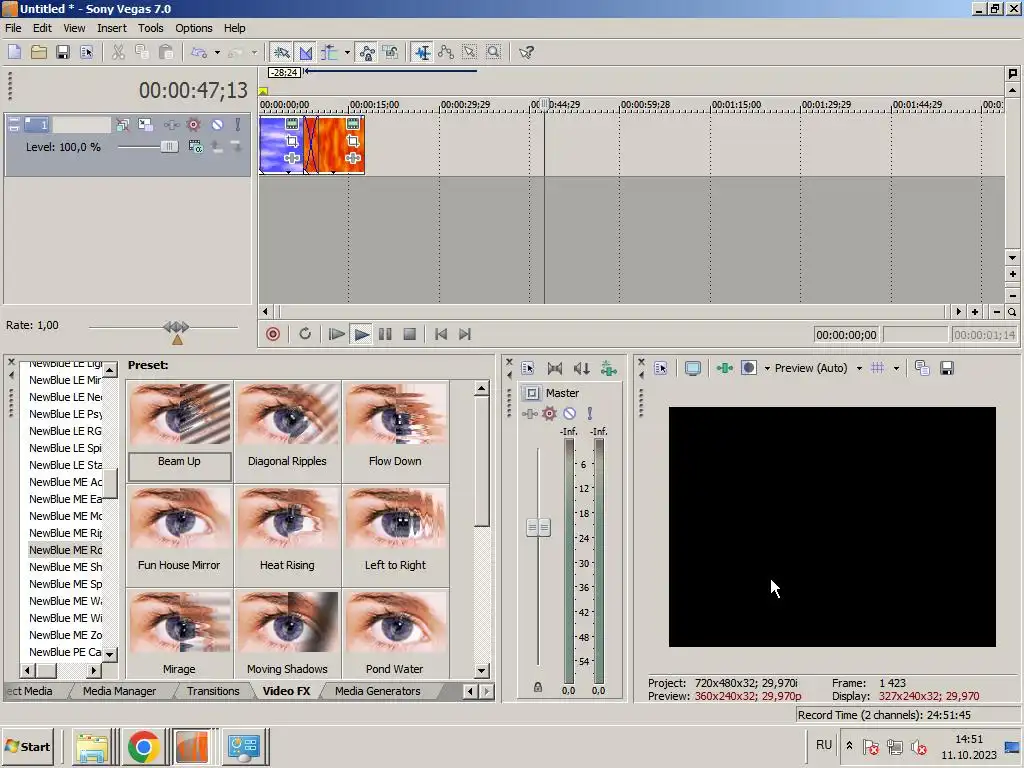Click the New project icon

coord(14,52)
